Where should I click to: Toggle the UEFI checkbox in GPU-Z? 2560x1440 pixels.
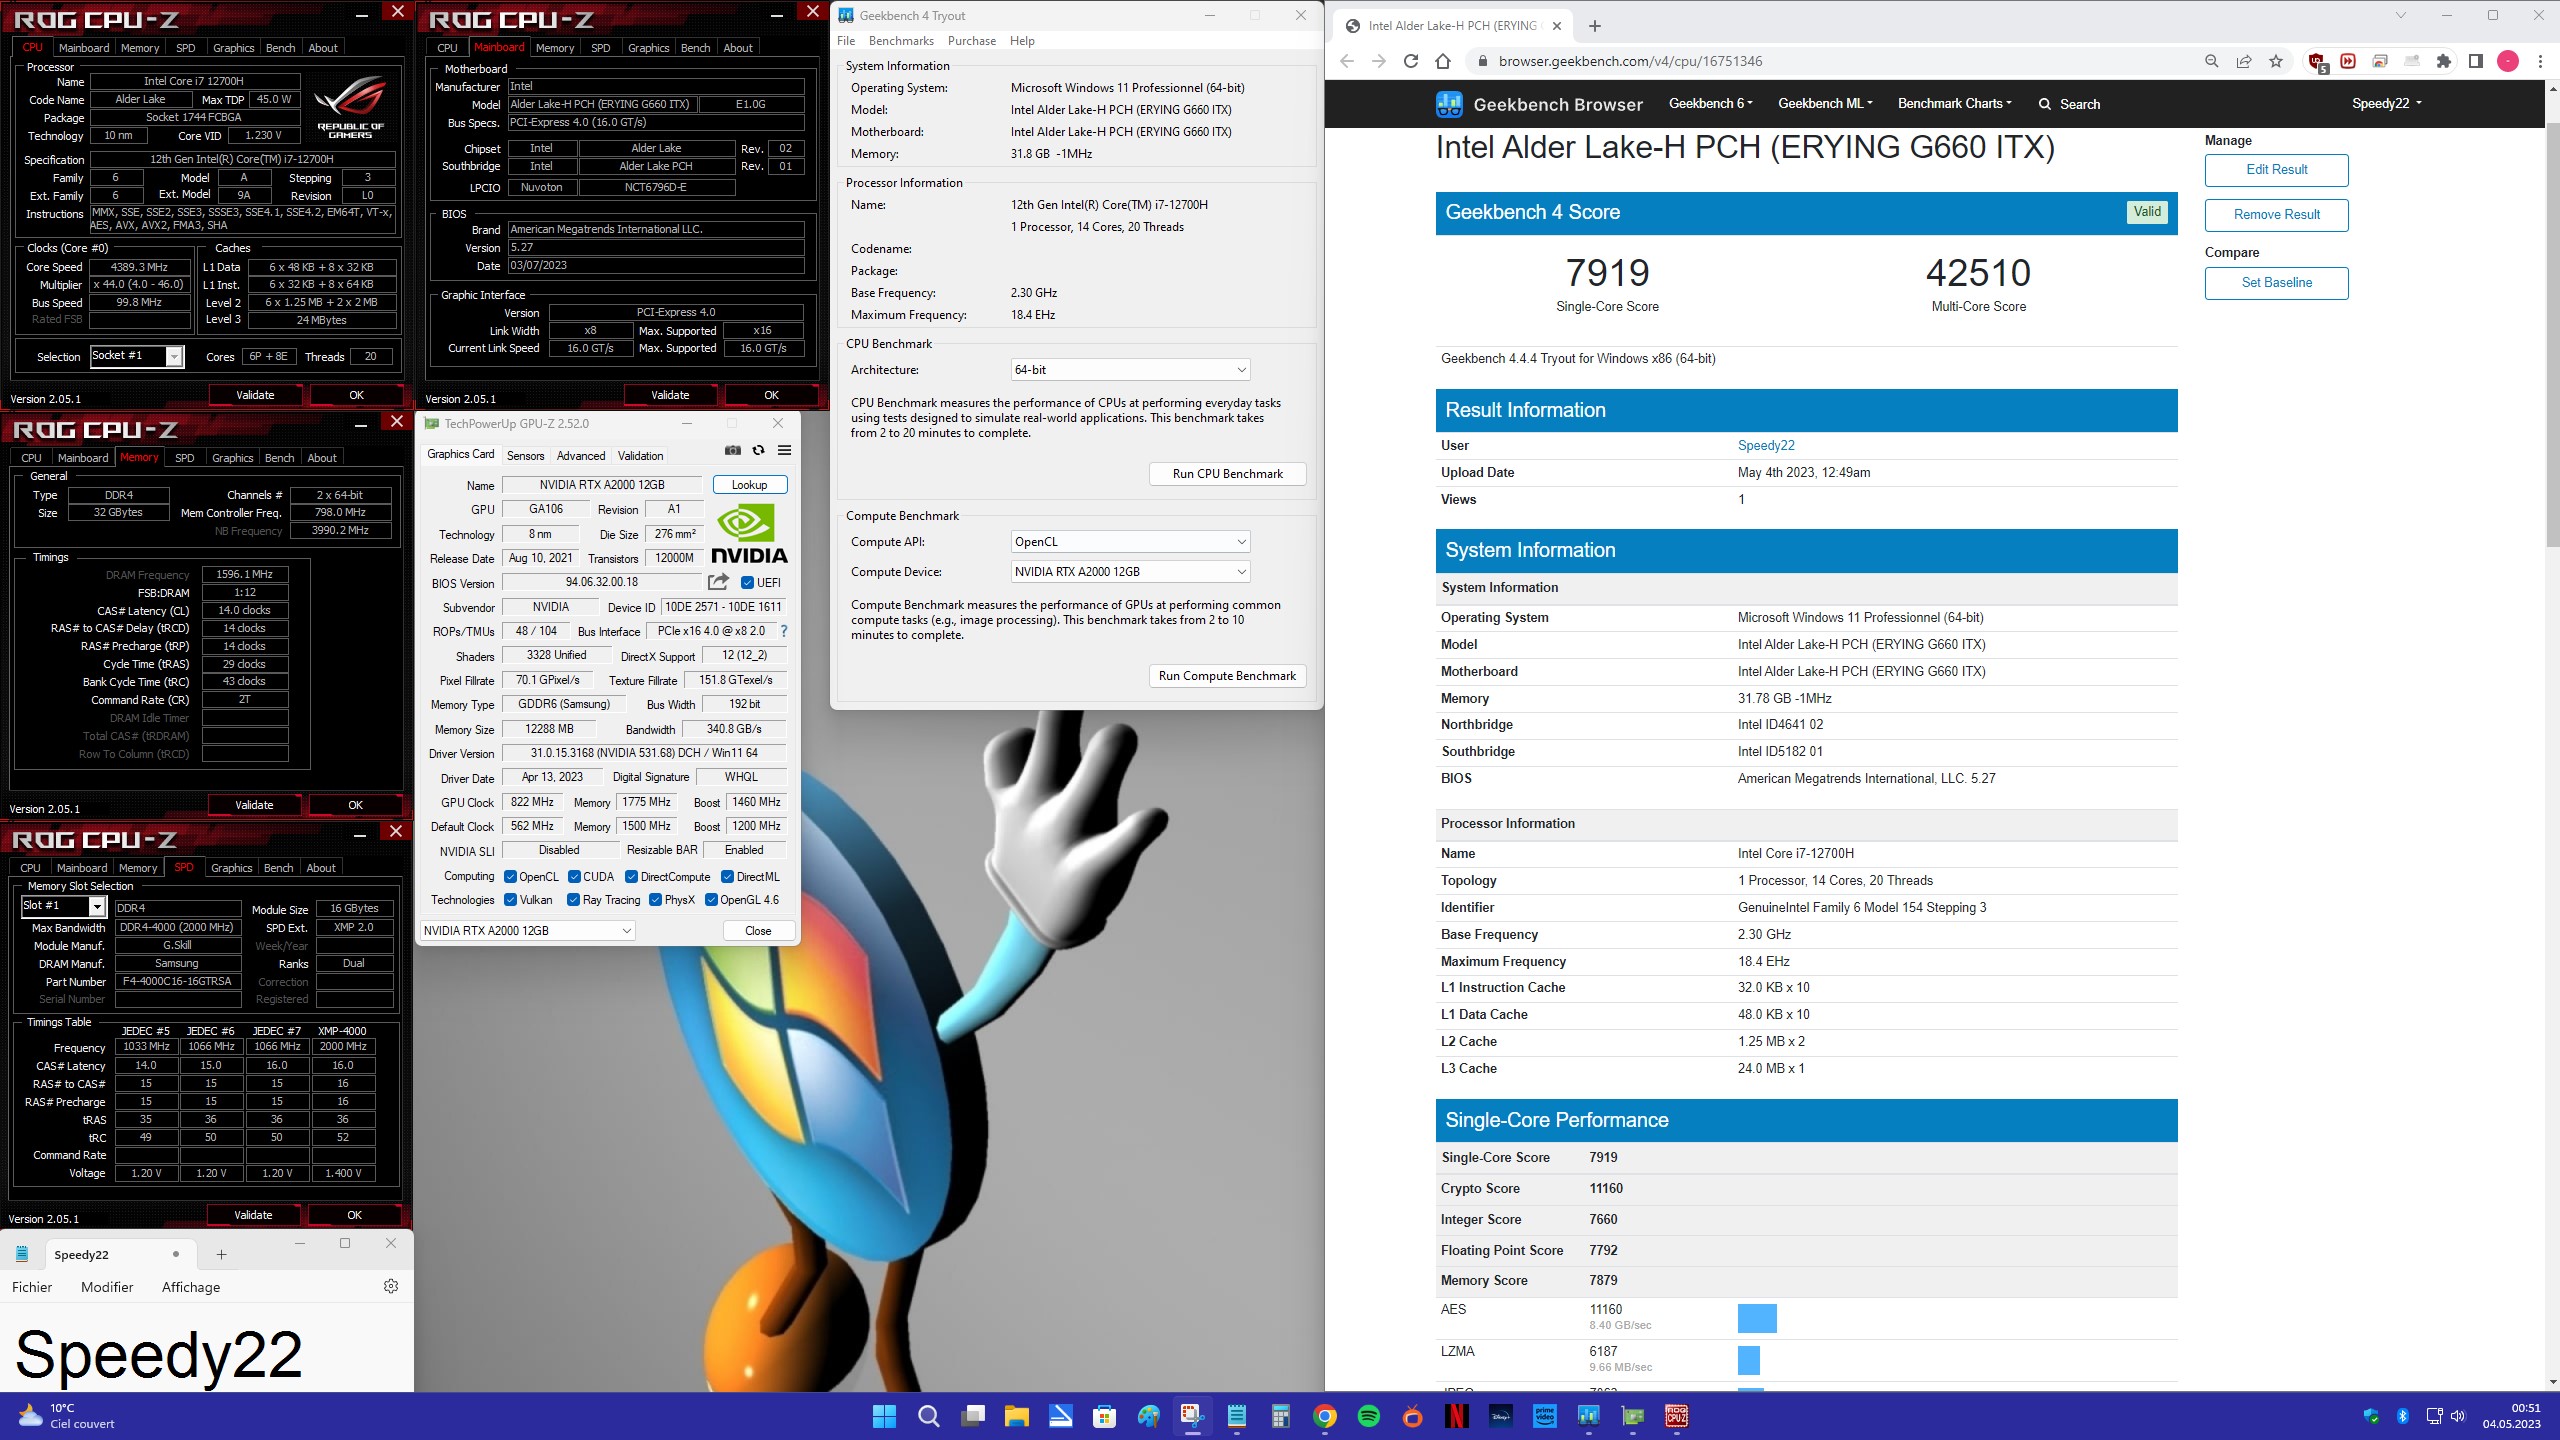coord(747,583)
